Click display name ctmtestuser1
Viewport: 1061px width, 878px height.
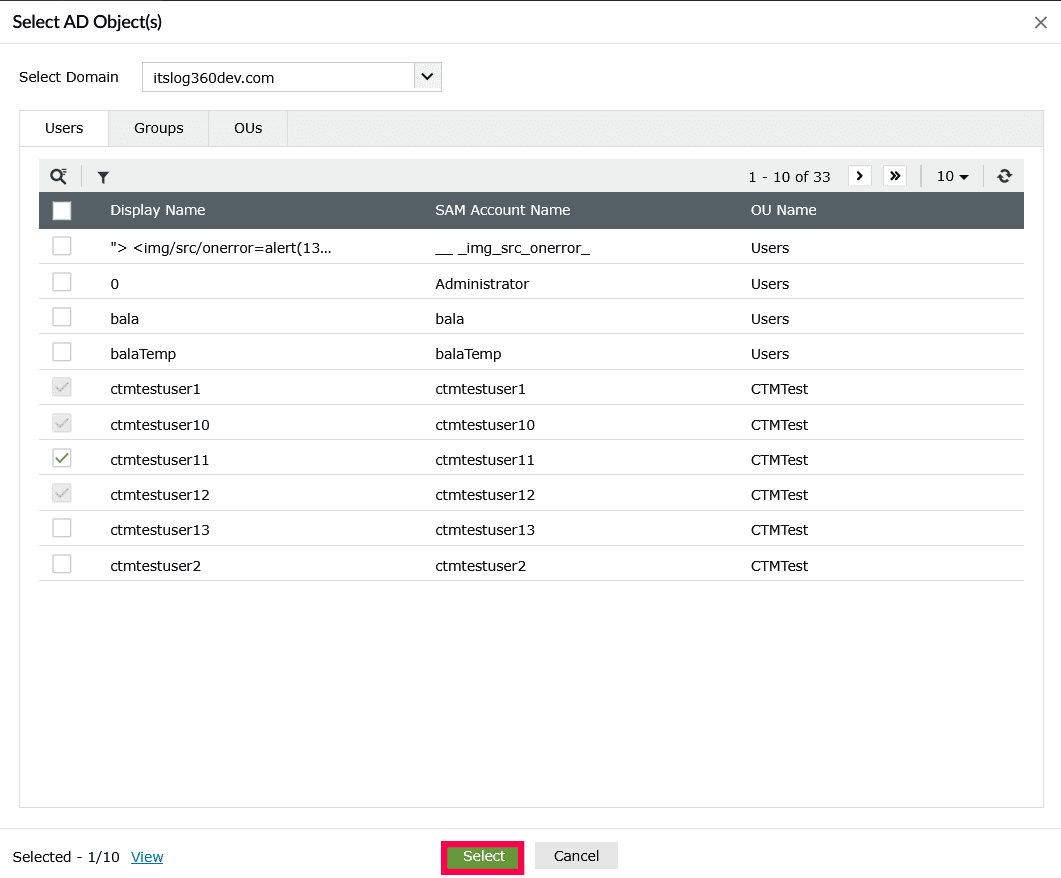coord(155,390)
